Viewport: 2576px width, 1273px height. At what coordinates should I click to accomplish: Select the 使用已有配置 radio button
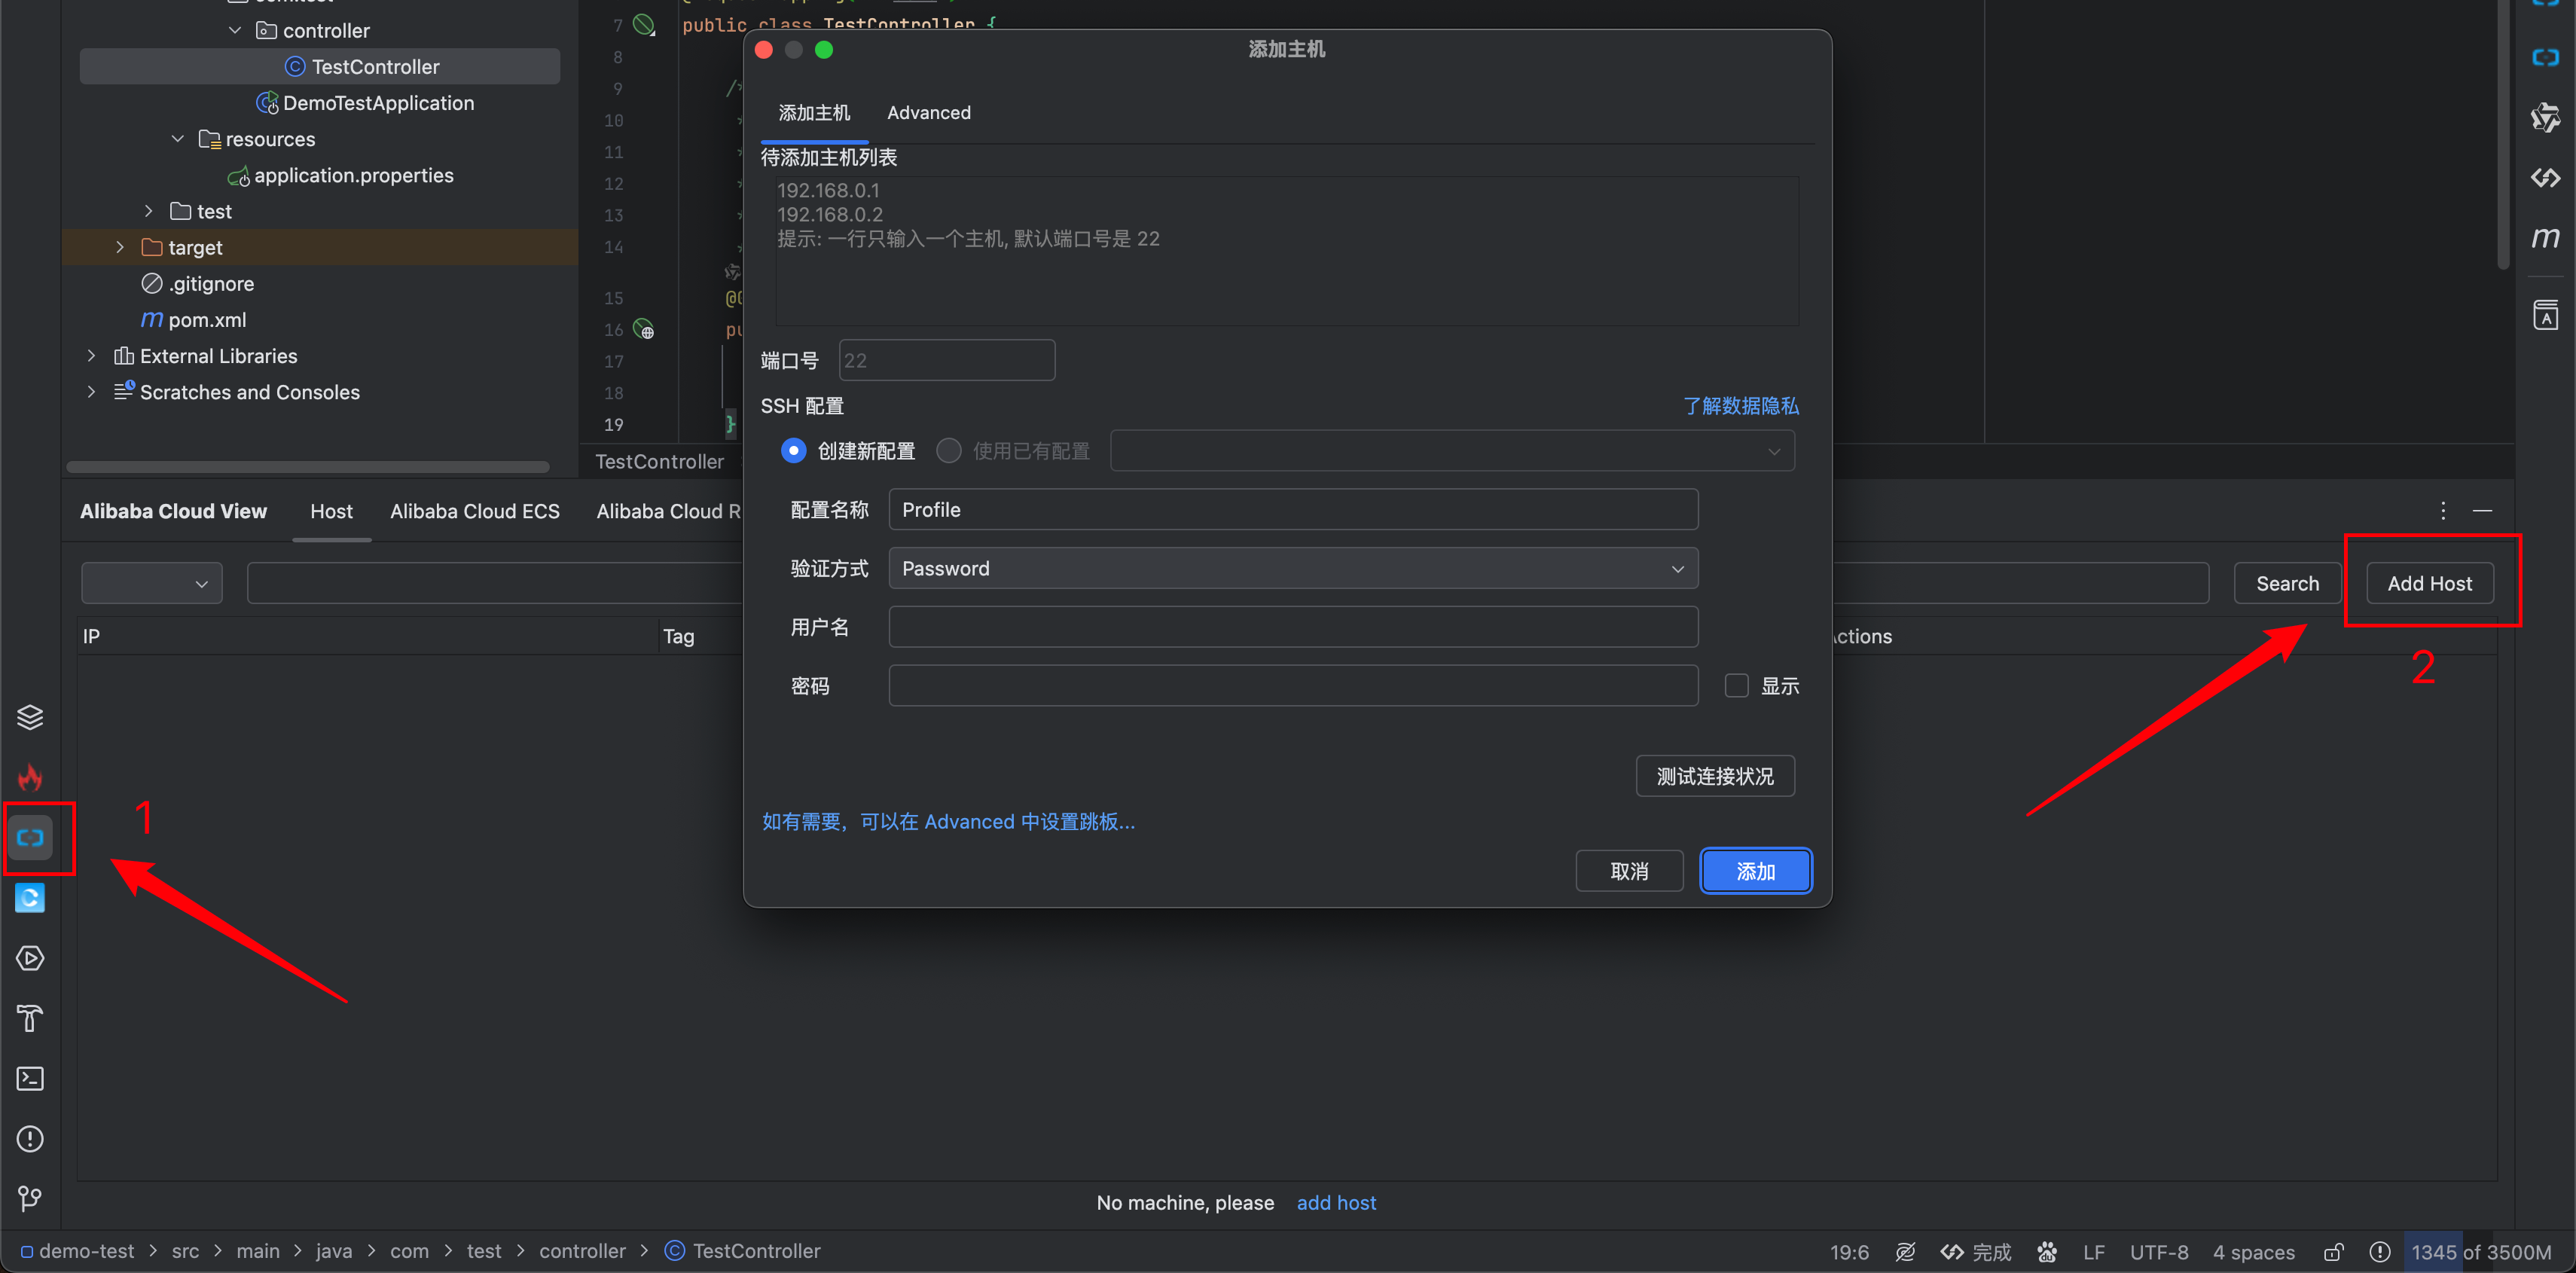(x=950, y=448)
